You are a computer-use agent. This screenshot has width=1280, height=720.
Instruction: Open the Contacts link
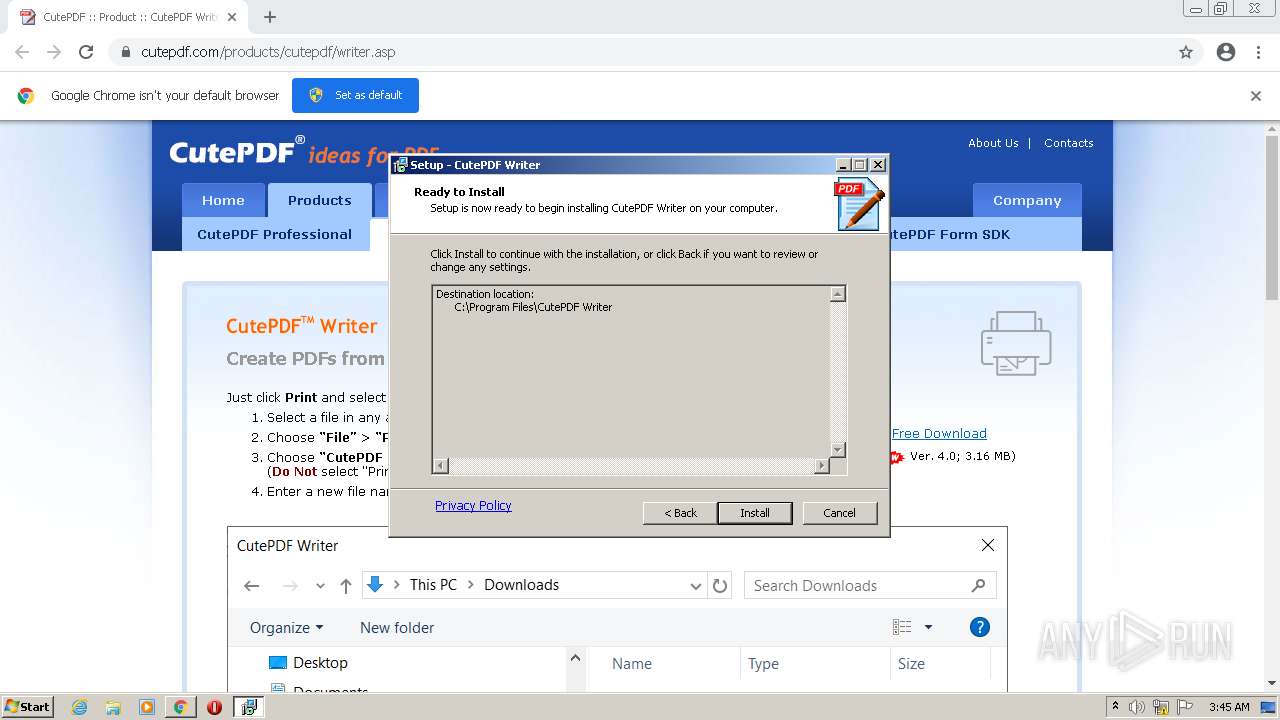click(1068, 143)
